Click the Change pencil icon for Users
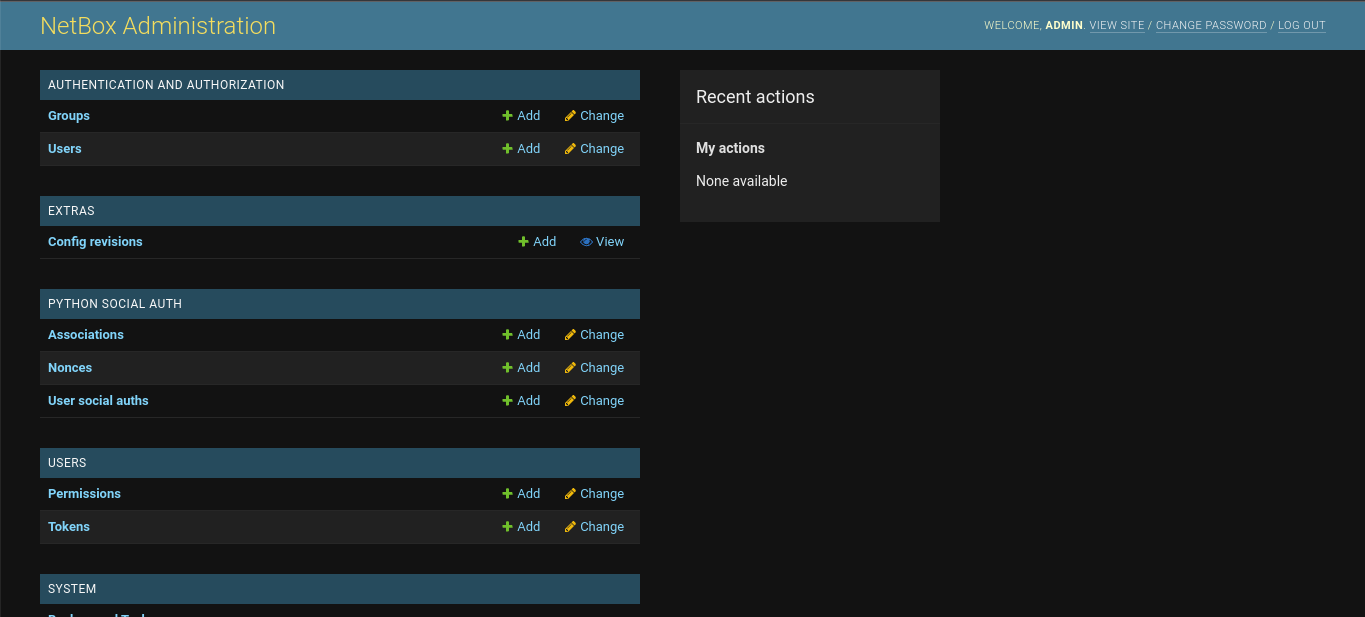The width and height of the screenshot is (1365, 617). 568,148
